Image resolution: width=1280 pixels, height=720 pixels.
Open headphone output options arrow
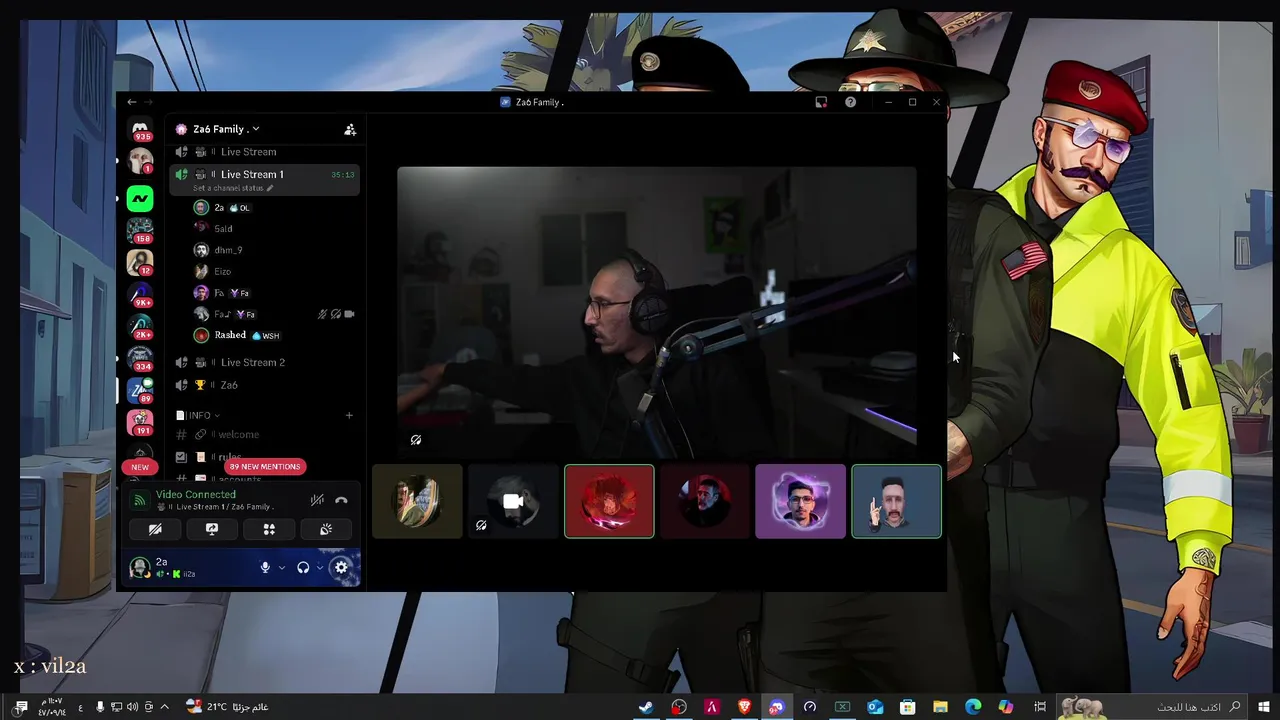pyautogui.click(x=319, y=568)
